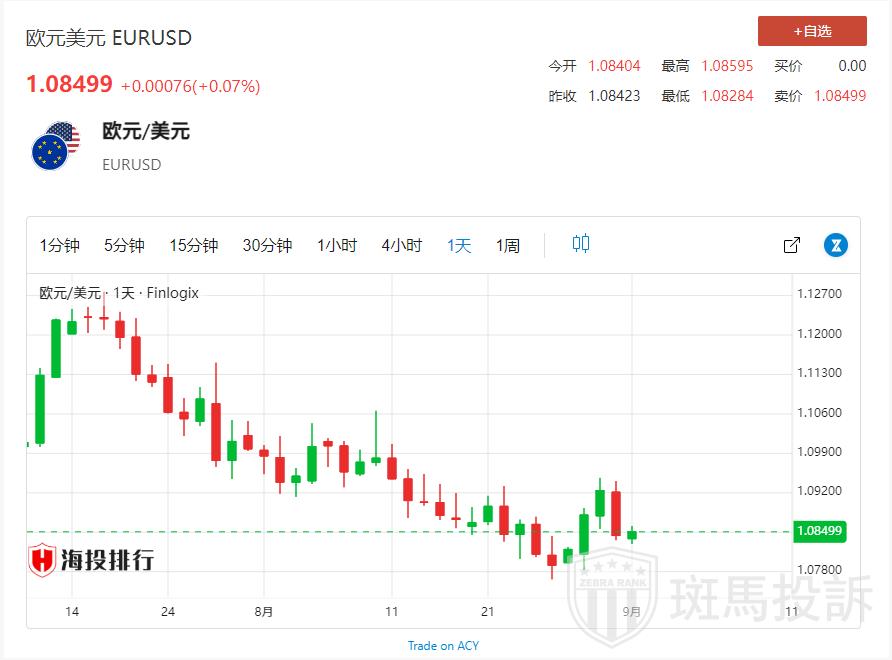Open the Trade on ACY link
Viewport: 892px width, 660px height.
pos(443,646)
